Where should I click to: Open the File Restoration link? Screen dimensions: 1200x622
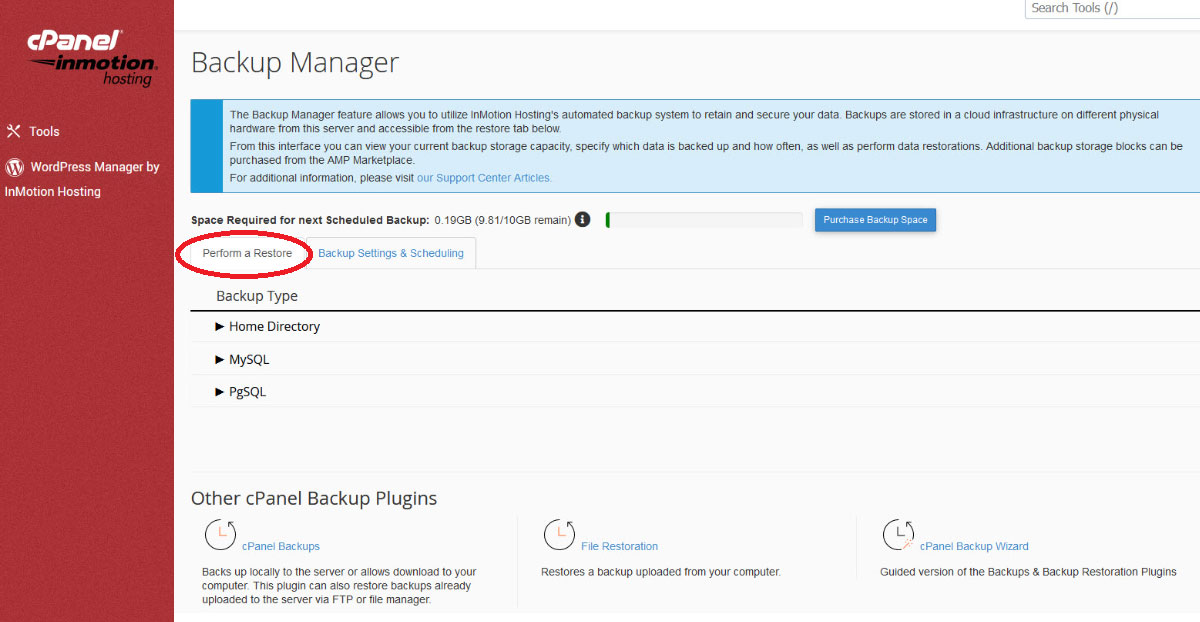tap(619, 546)
